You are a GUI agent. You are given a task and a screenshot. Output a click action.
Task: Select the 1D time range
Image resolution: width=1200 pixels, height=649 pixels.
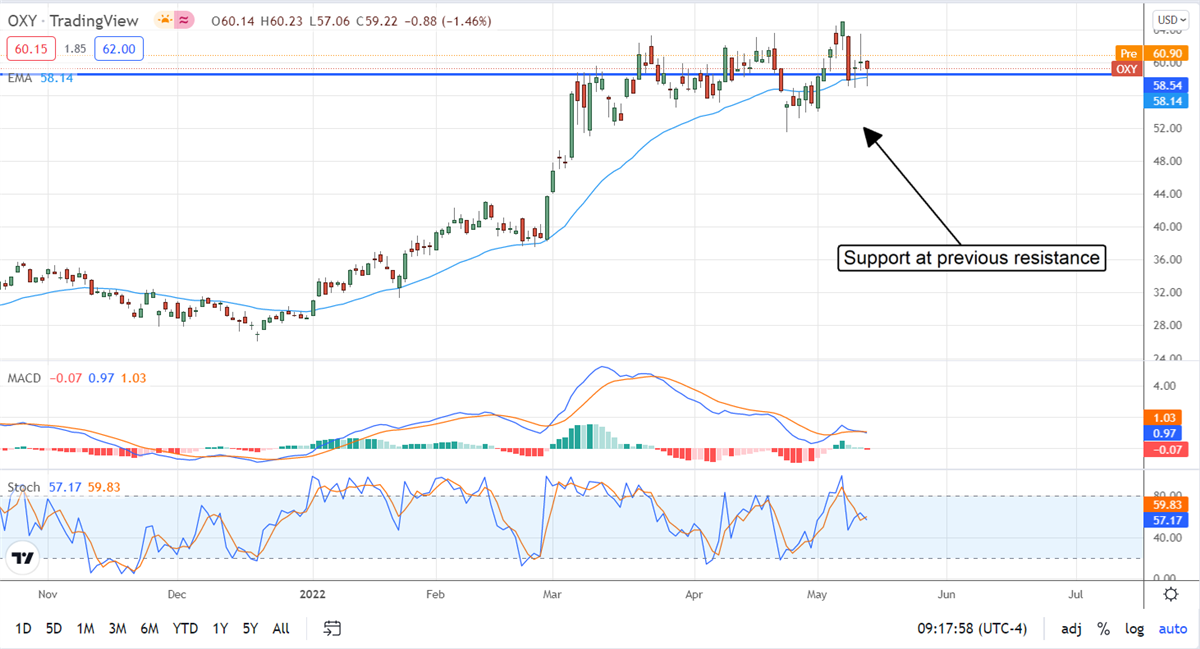click(23, 628)
